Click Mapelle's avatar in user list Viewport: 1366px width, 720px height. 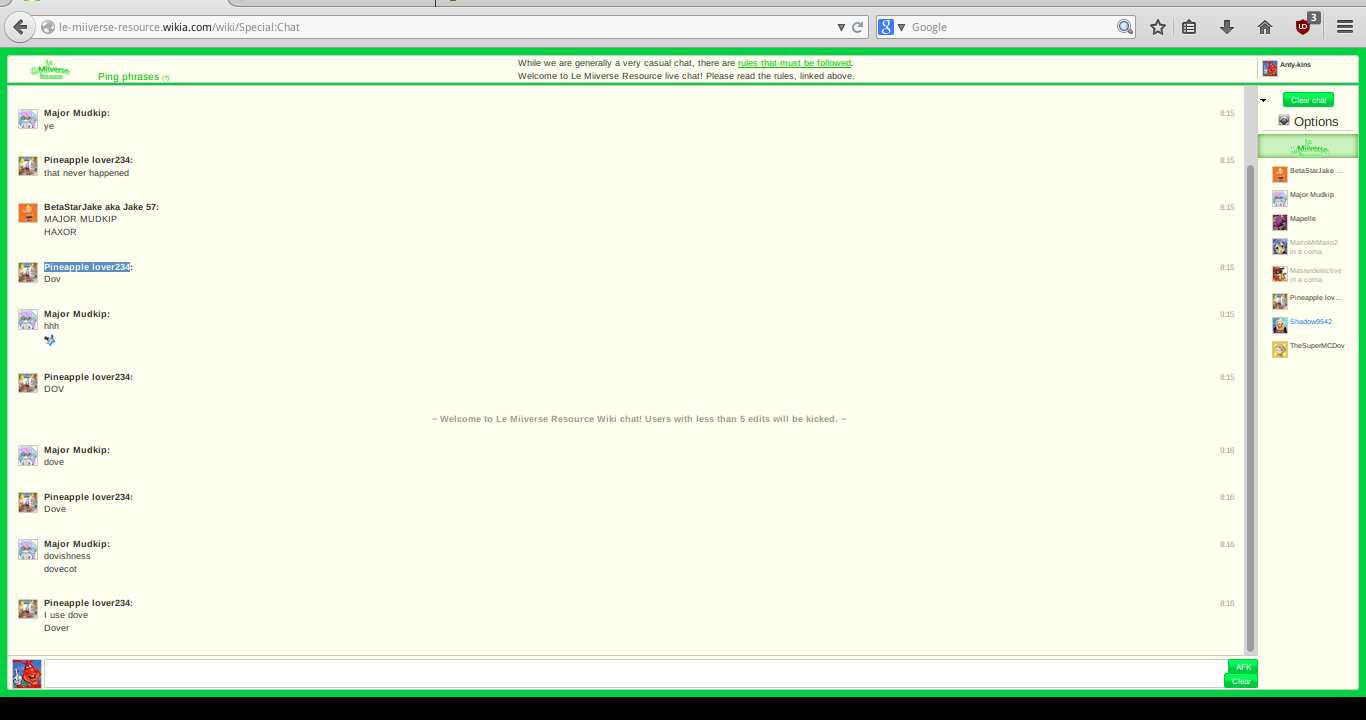click(1280, 222)
